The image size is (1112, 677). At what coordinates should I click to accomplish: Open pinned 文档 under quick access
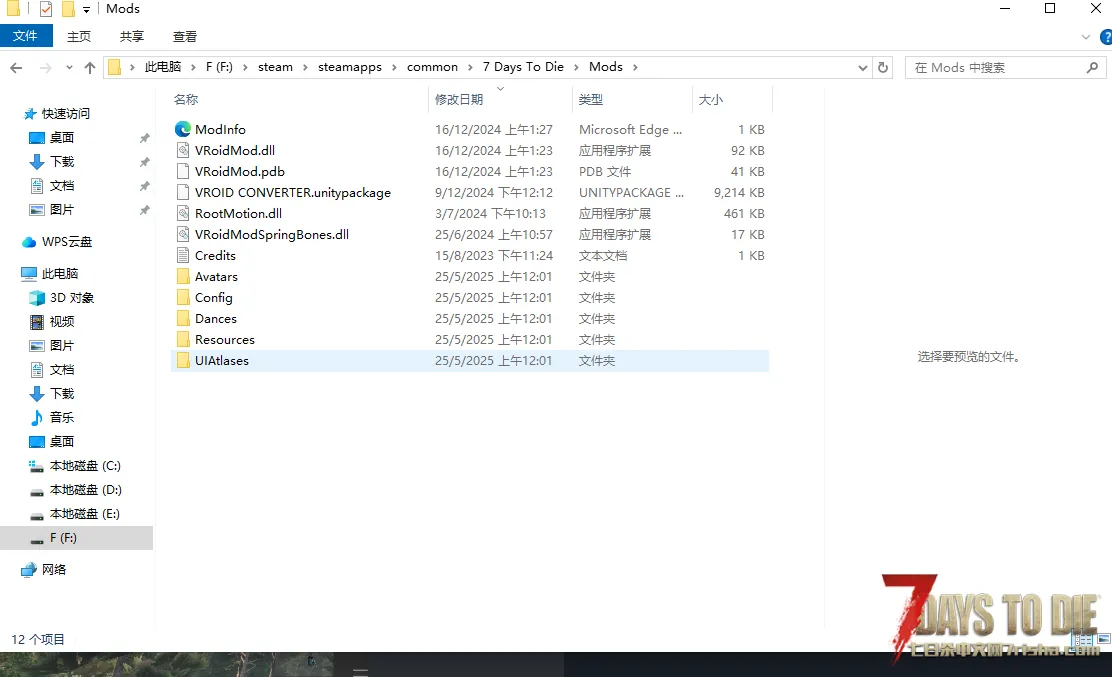click(x=52, y=186)
